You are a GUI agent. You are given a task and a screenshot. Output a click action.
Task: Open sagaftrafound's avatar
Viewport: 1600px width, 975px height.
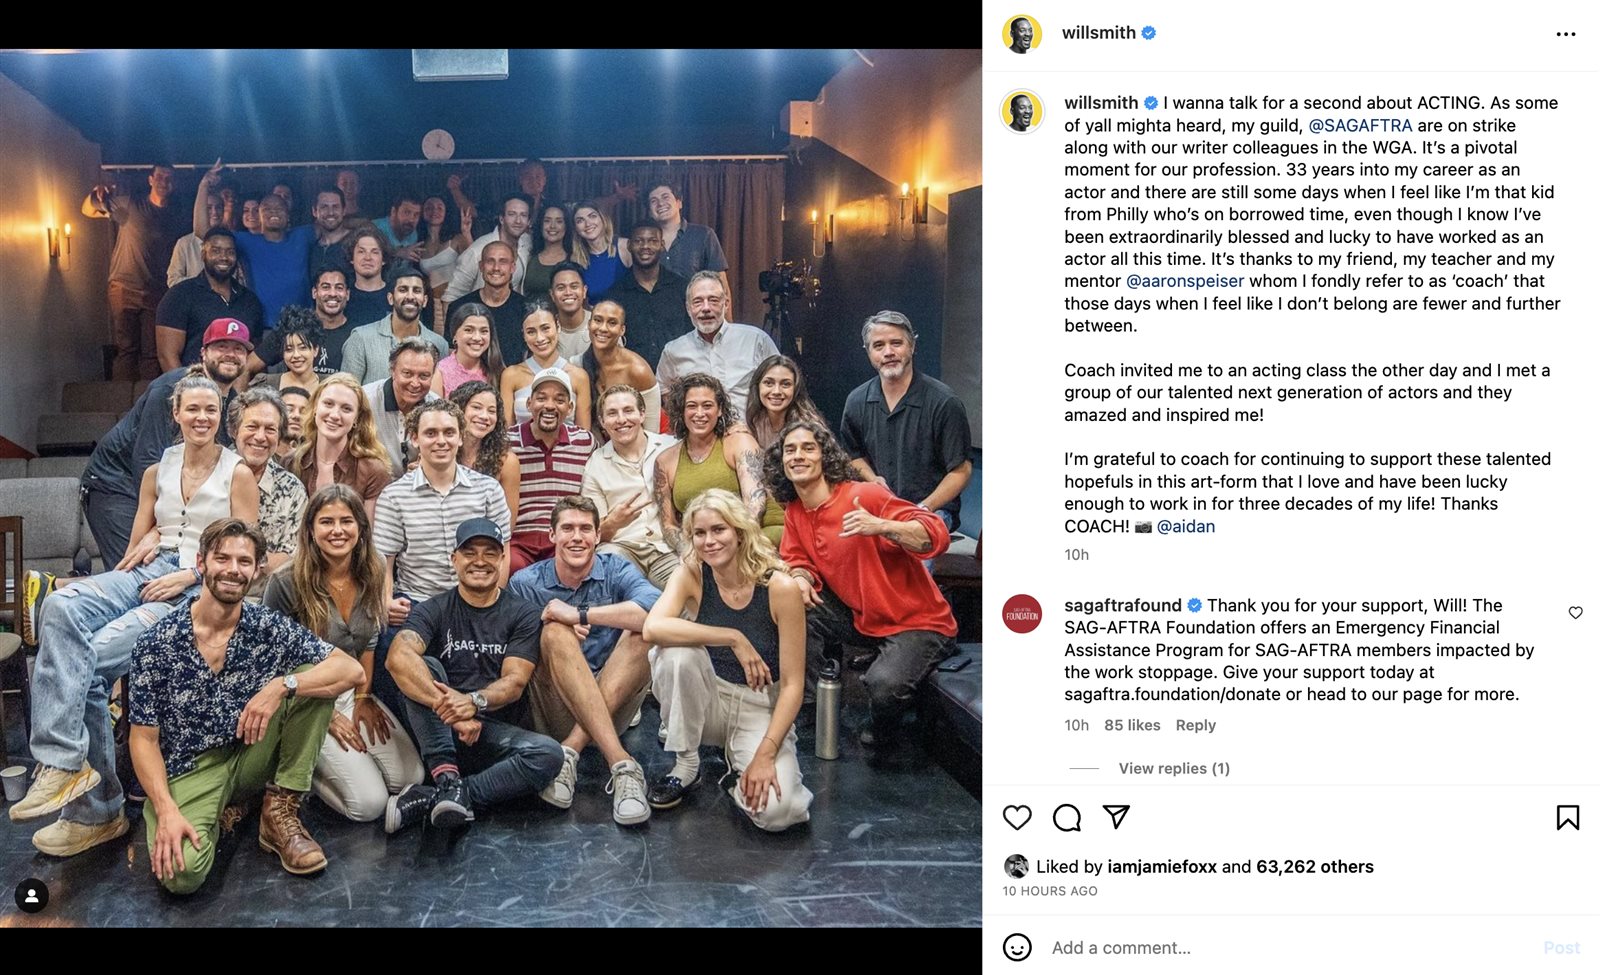pos(1022,614)
